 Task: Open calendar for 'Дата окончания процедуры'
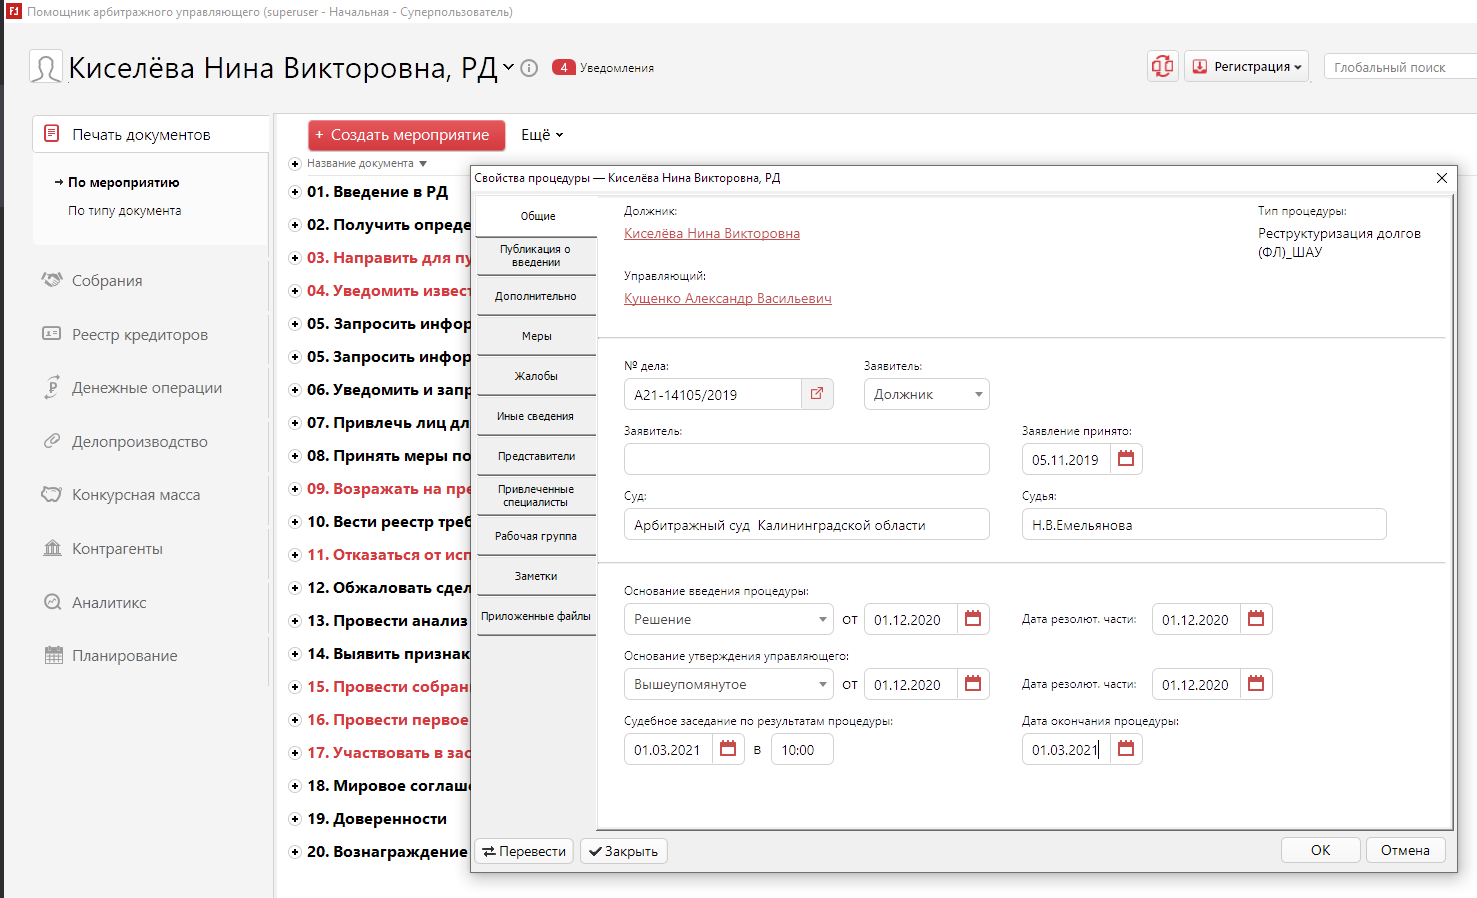coord(1126,749)
